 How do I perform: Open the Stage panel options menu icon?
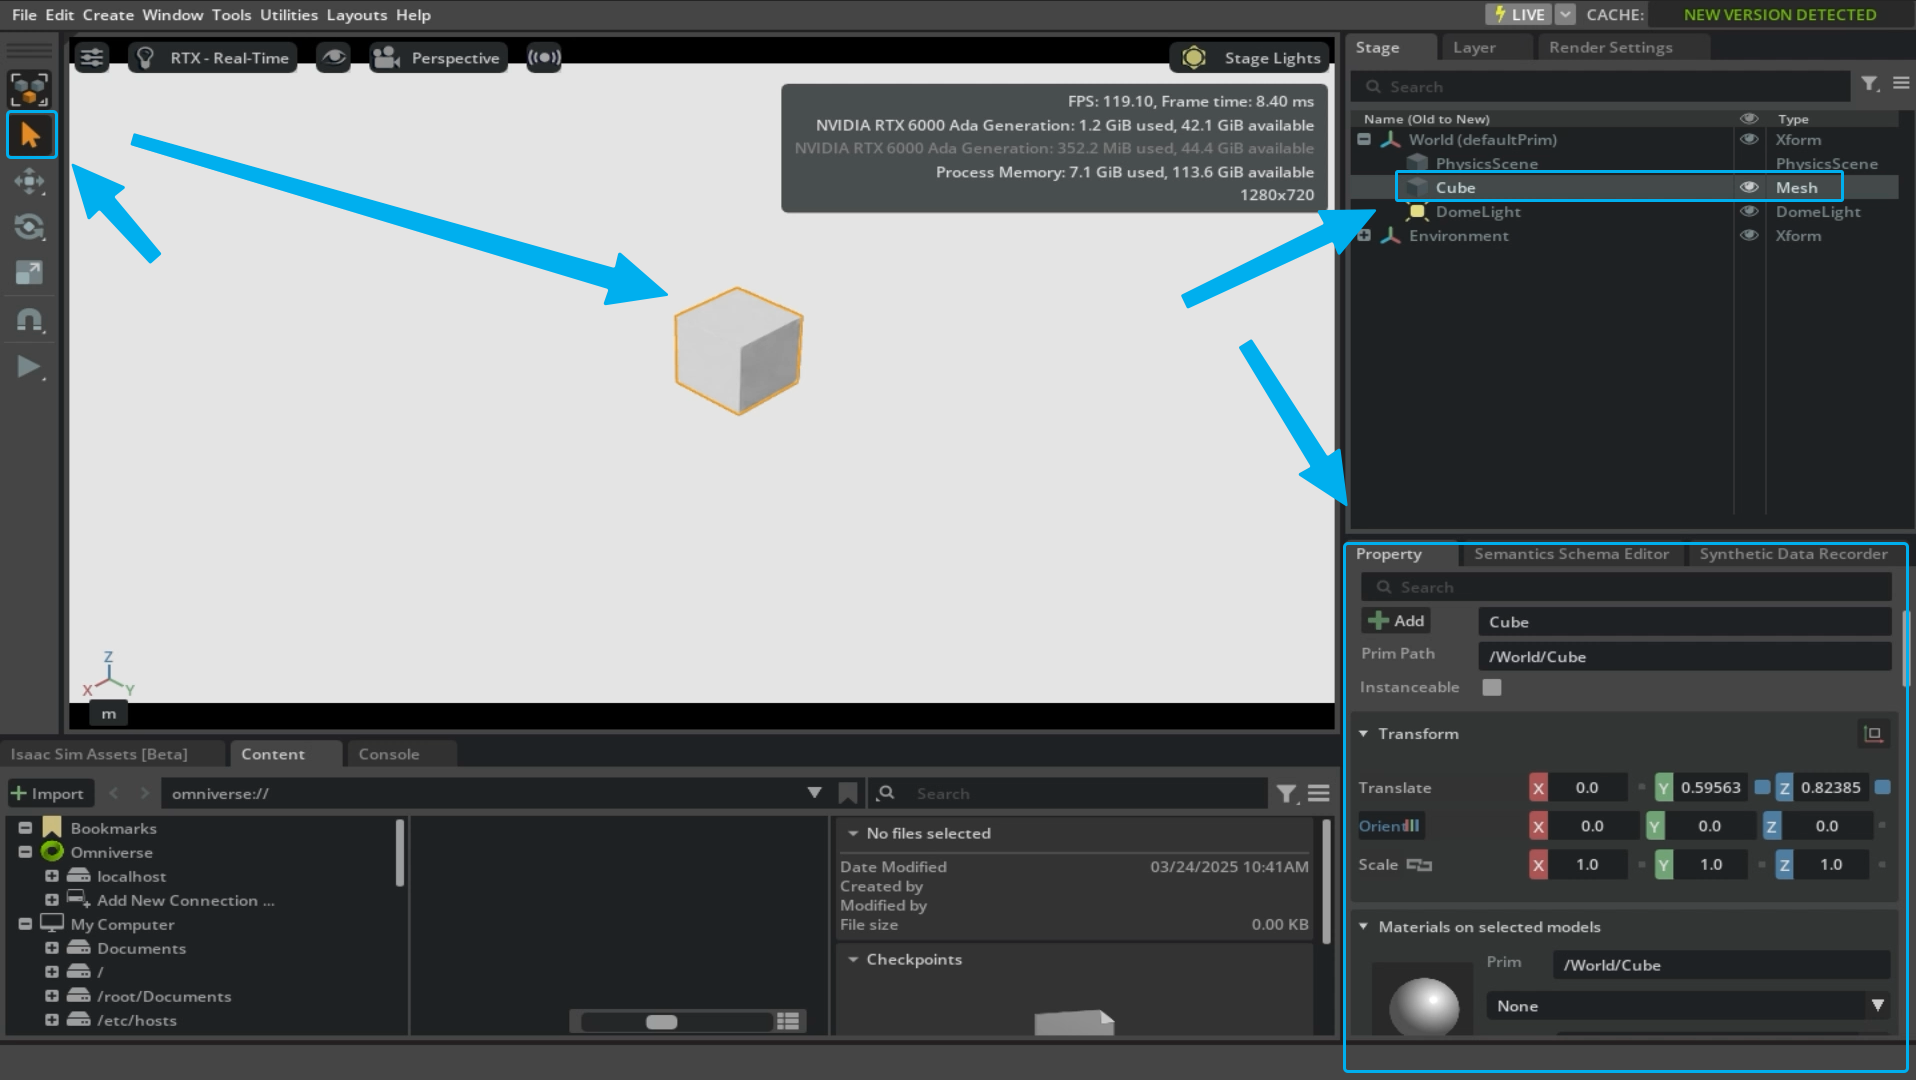(1901, 84)
